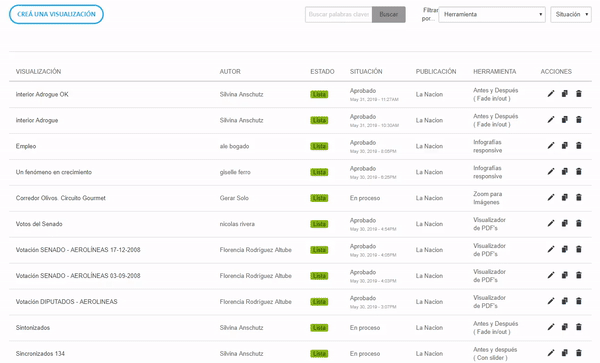This screenshot has width=600, height=363.
Task: Duplicate the 'Empleo' visualization
Action: click(x=564, y=146)
